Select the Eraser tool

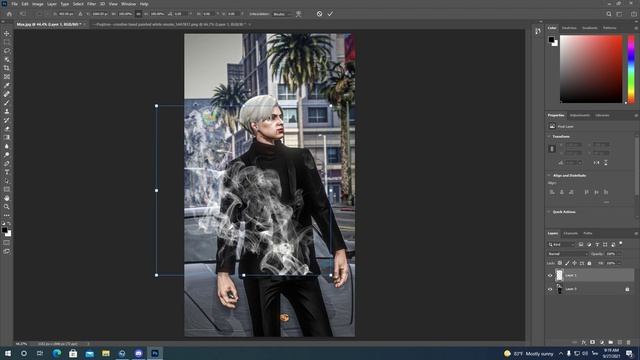(x=7, y=129)
